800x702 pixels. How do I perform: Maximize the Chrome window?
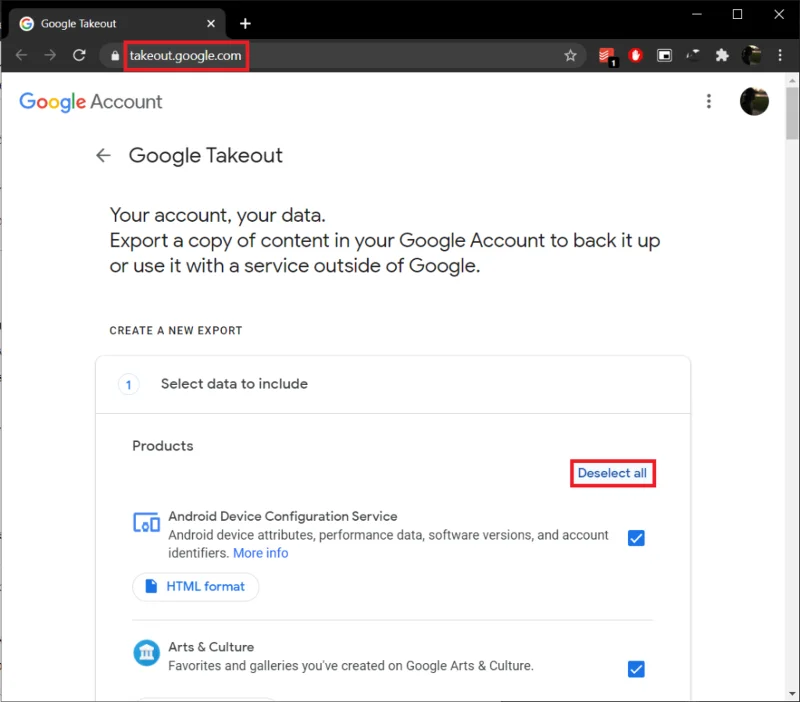tap(737, 14)
